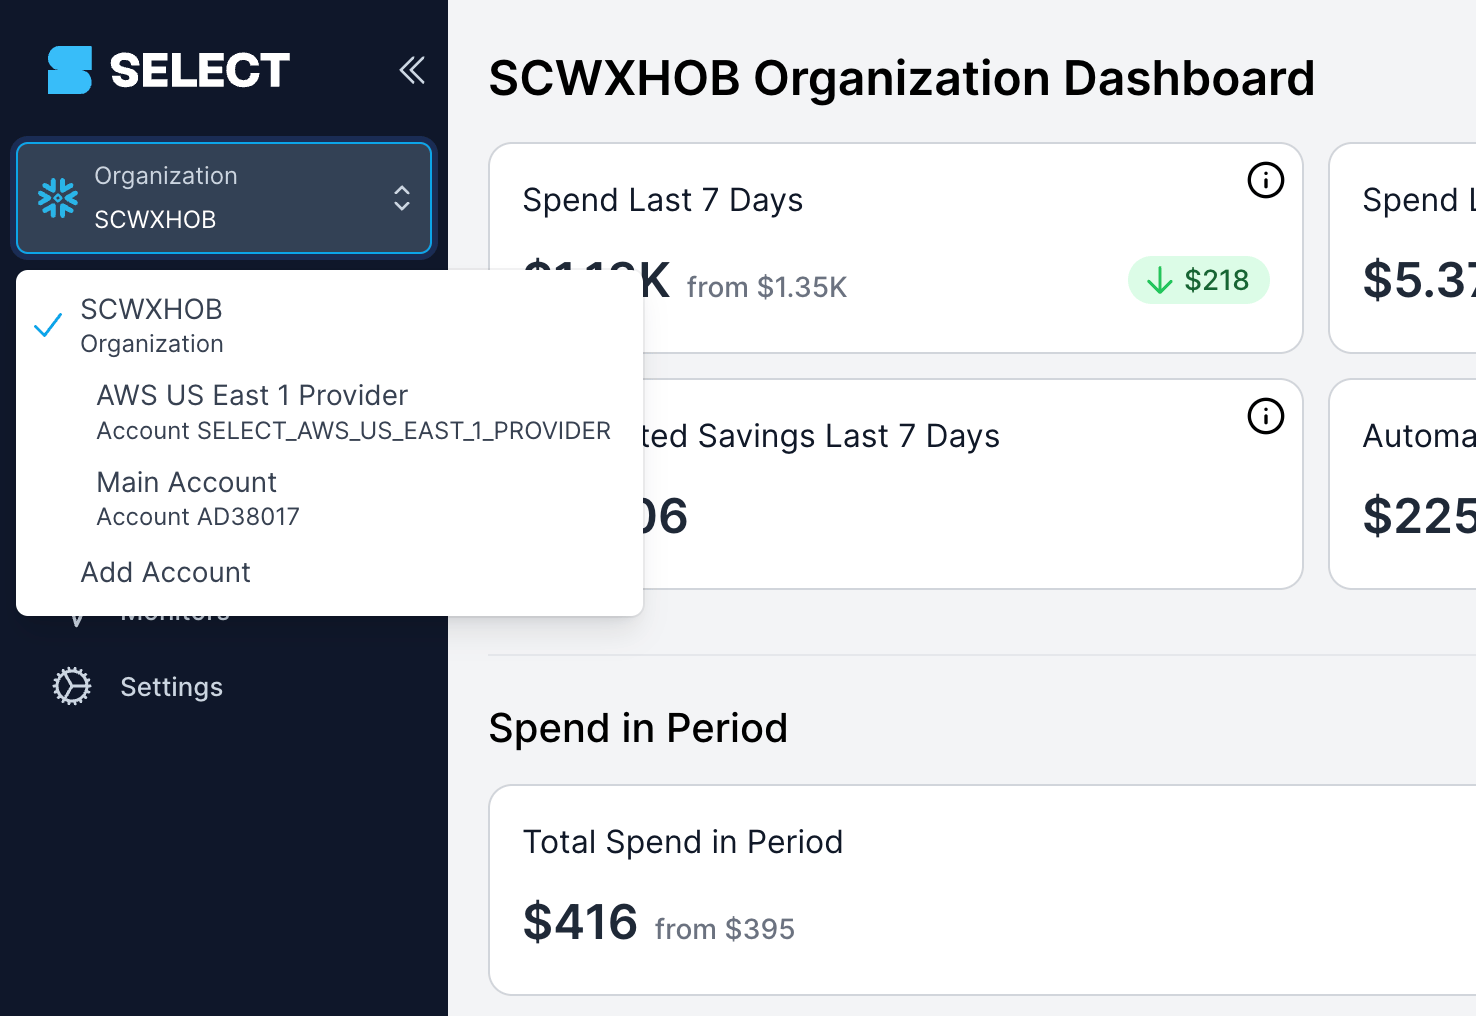Click the green down-arrow $218 badge

click(x=1199, y=280)
